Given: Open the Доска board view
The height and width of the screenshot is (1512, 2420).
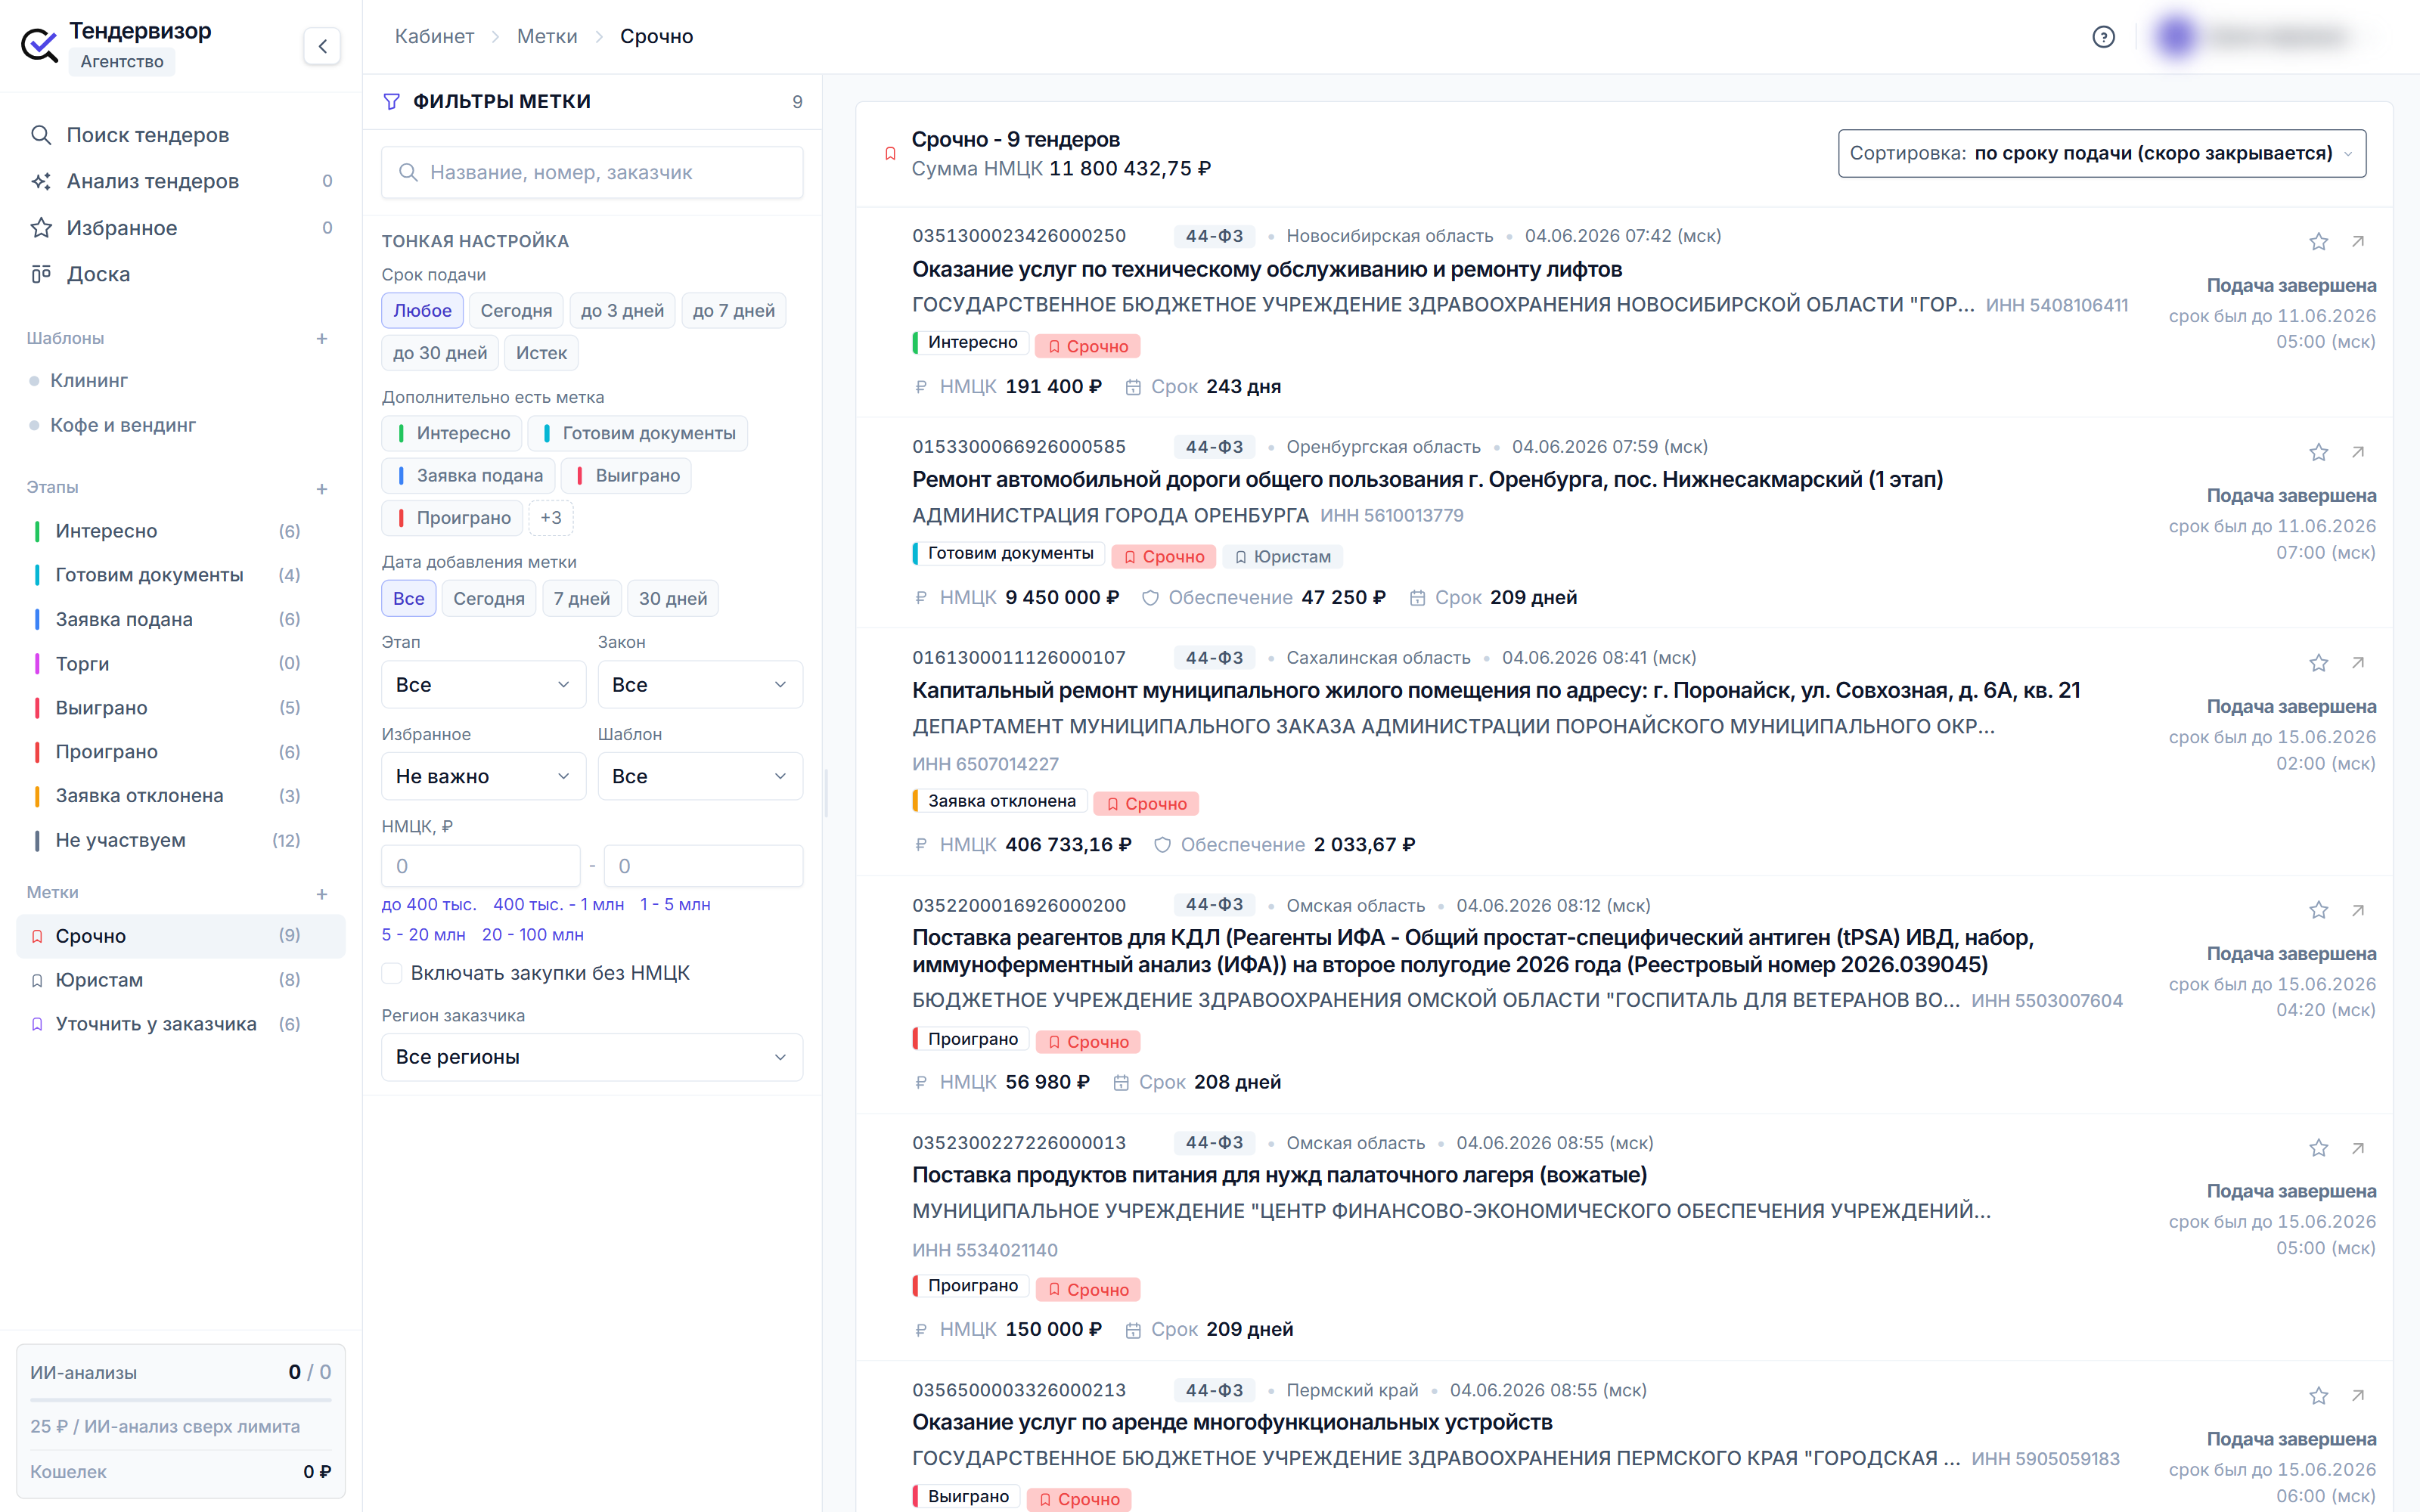Looking at the screenshot, I should [180, 274].
